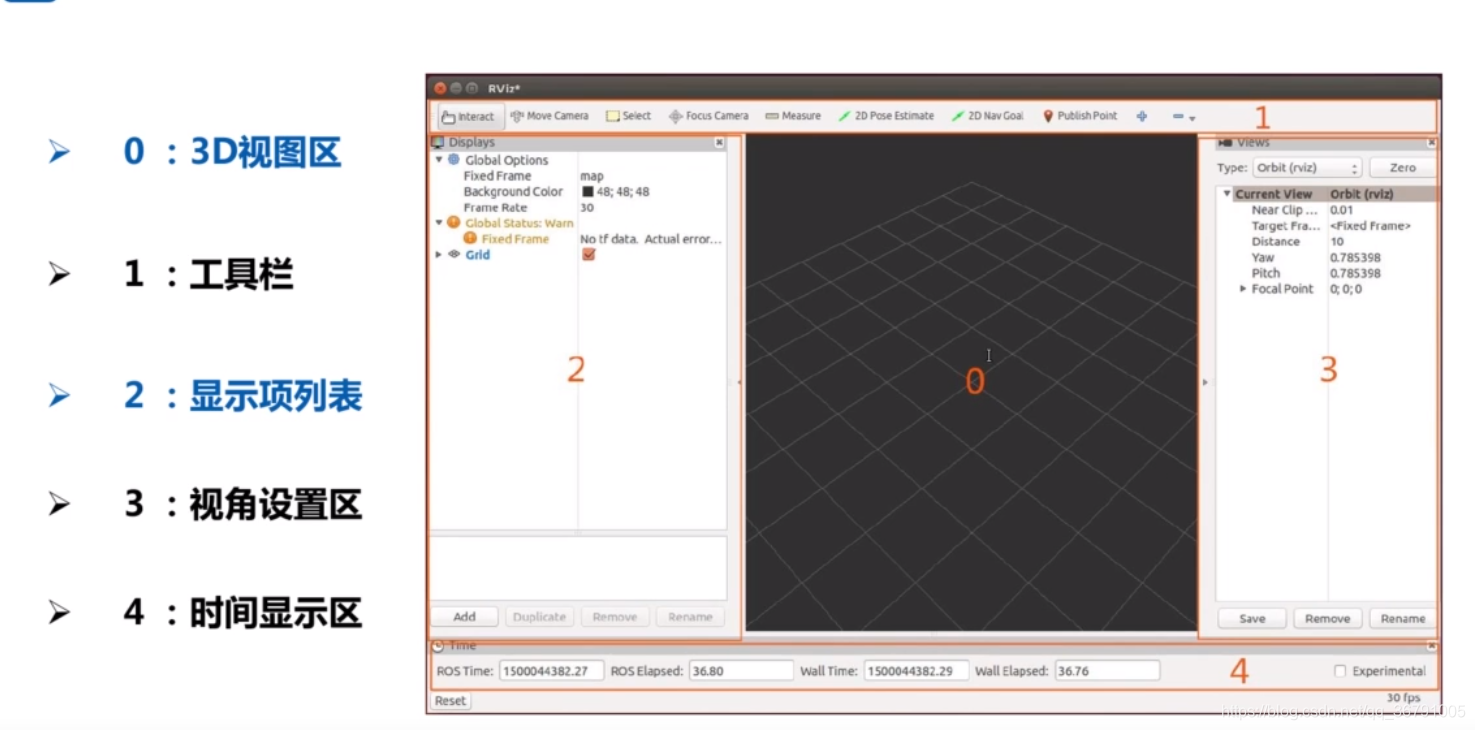Click the ROS Elapsed field
Image resolution: width=1475 pixels, height=730 pixels.
point(741,671)
